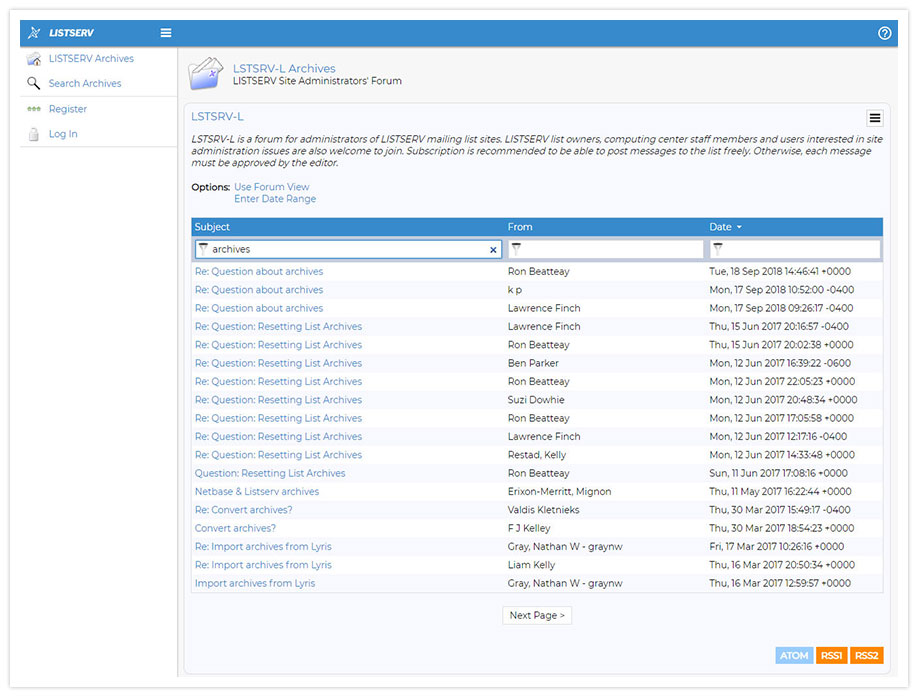Screen dimensions: 918x697
Task: Open original Question: Resetting List Archives post
Action: (270, 473)
